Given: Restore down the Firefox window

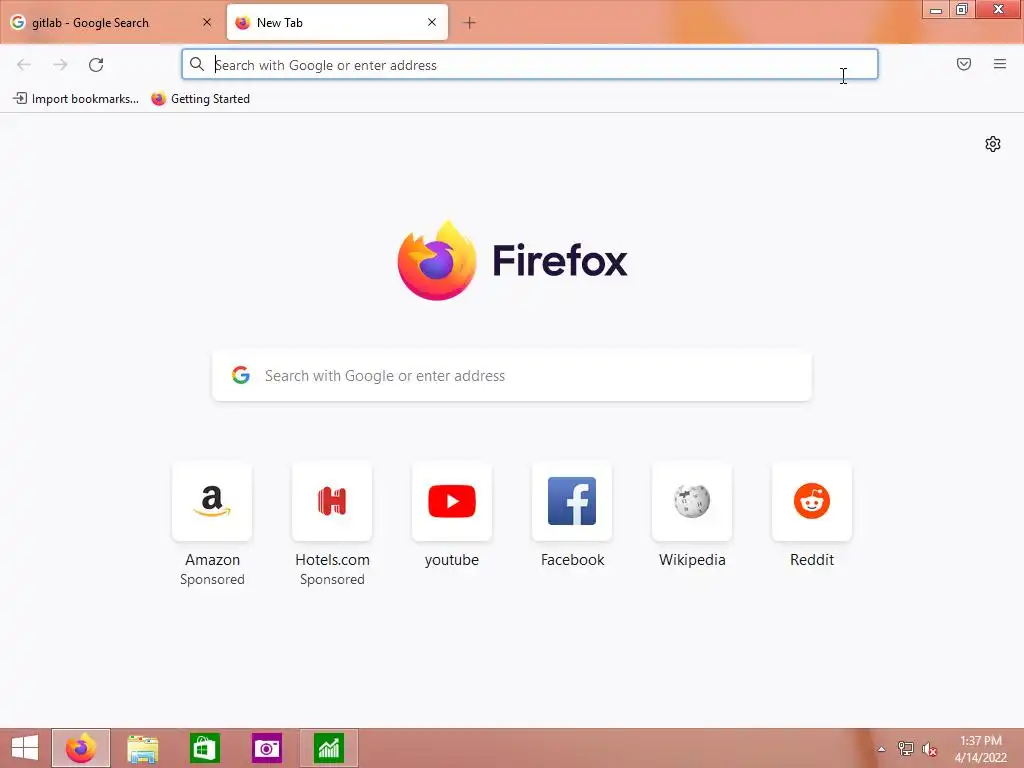Looking at the screenshot, I should coord(962,9).
